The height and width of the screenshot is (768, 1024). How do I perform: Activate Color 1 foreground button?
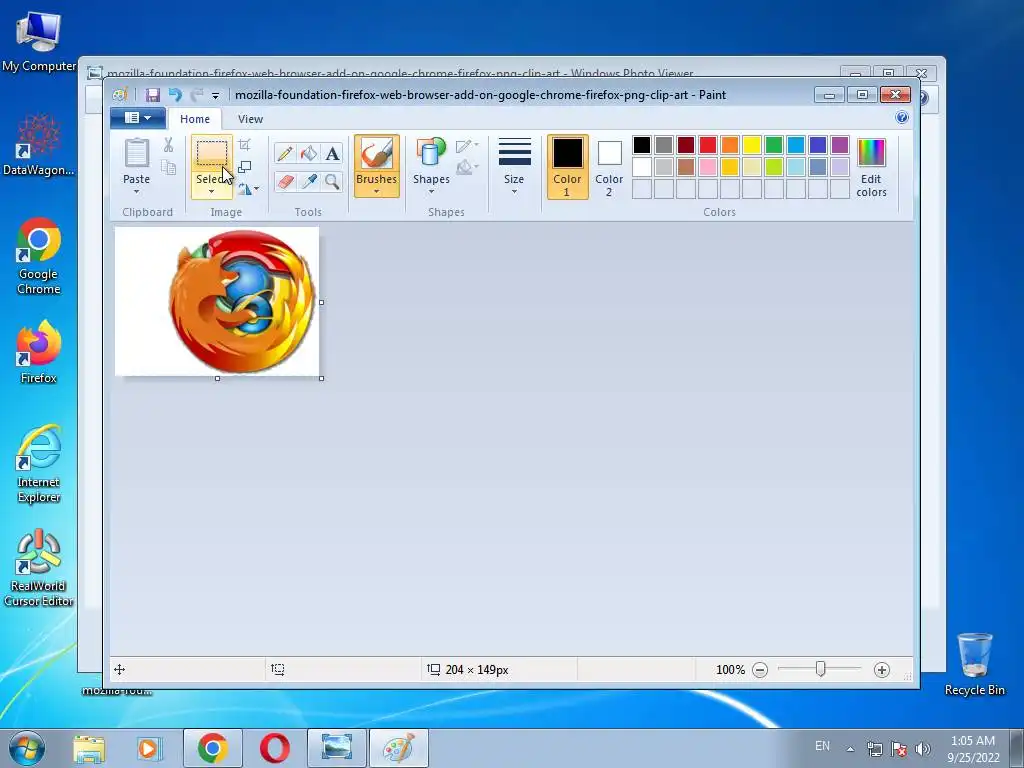(567, 167)
